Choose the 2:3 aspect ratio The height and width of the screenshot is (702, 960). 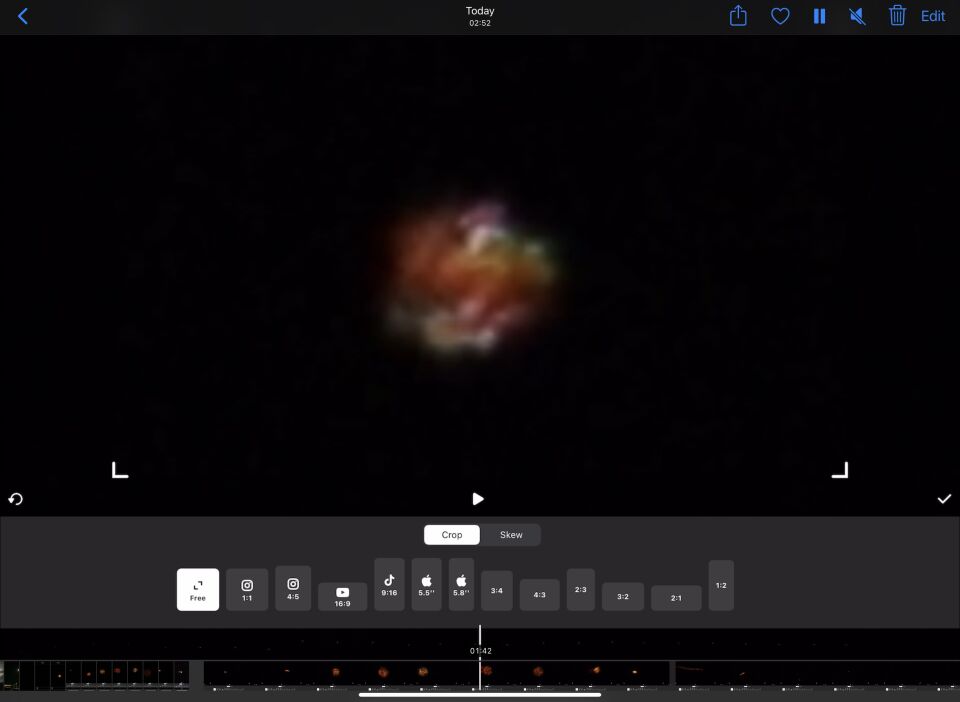point(580,589)
